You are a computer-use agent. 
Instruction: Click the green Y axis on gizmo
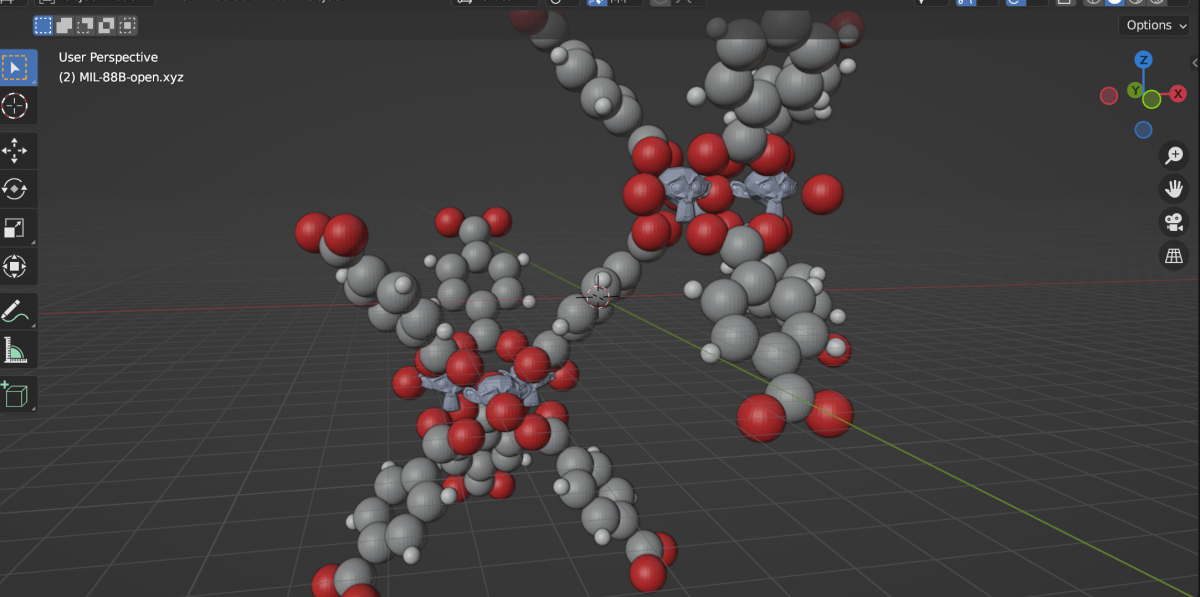pos(1135,91)
